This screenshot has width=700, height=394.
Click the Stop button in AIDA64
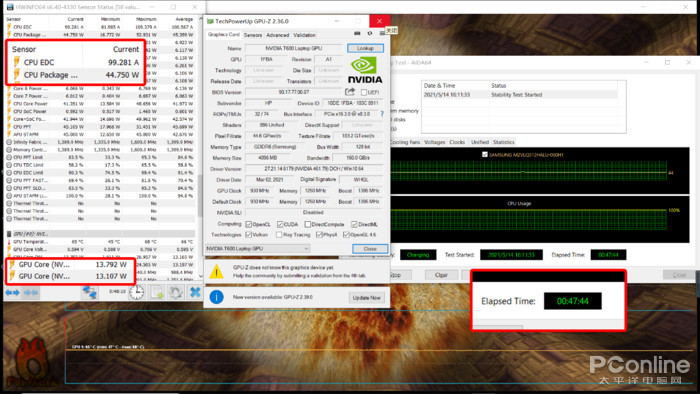pyautogui.click(x=396, y=275)
